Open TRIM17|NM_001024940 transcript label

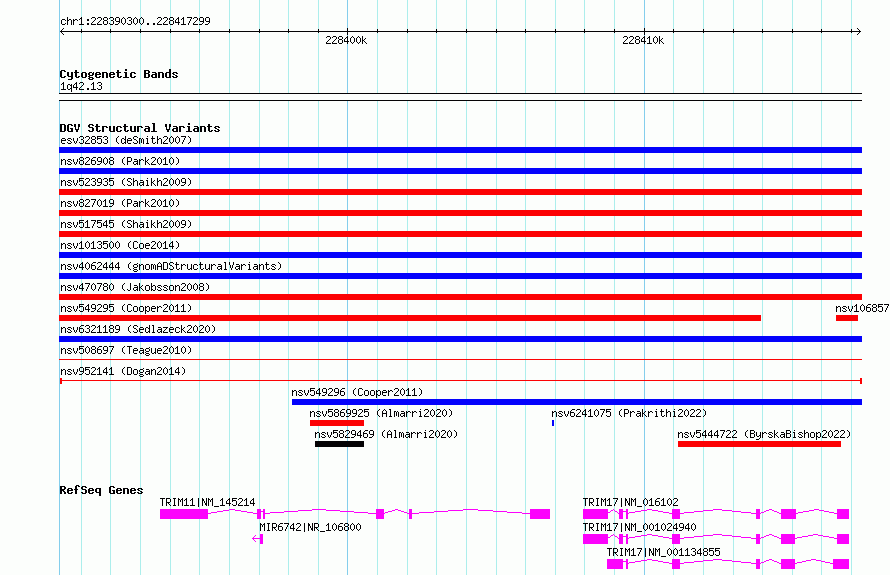[x=640, y=527]
